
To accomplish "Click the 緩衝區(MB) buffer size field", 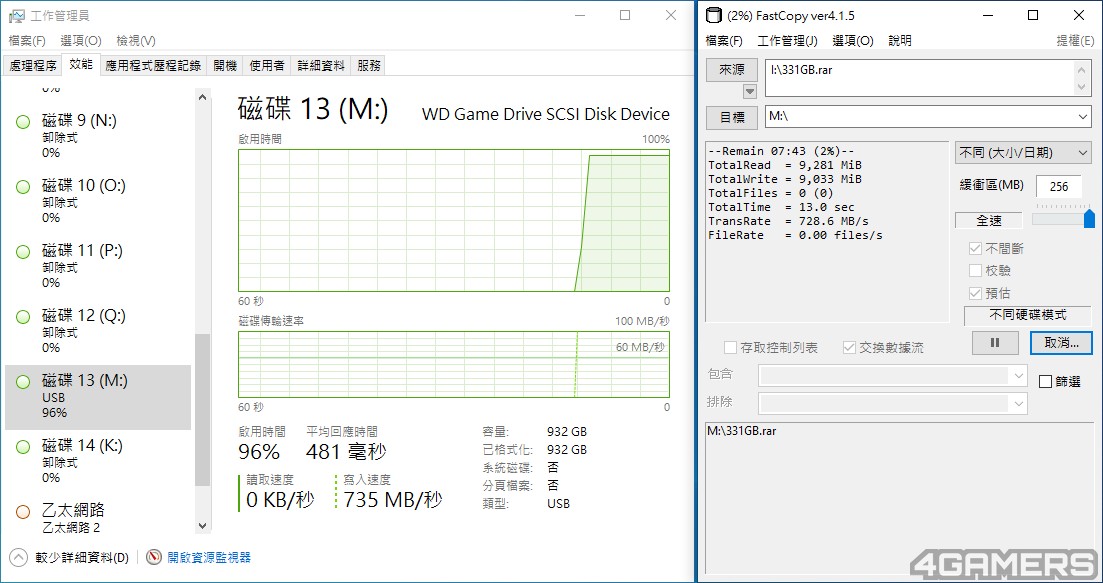I will [x=1058, y=186].
